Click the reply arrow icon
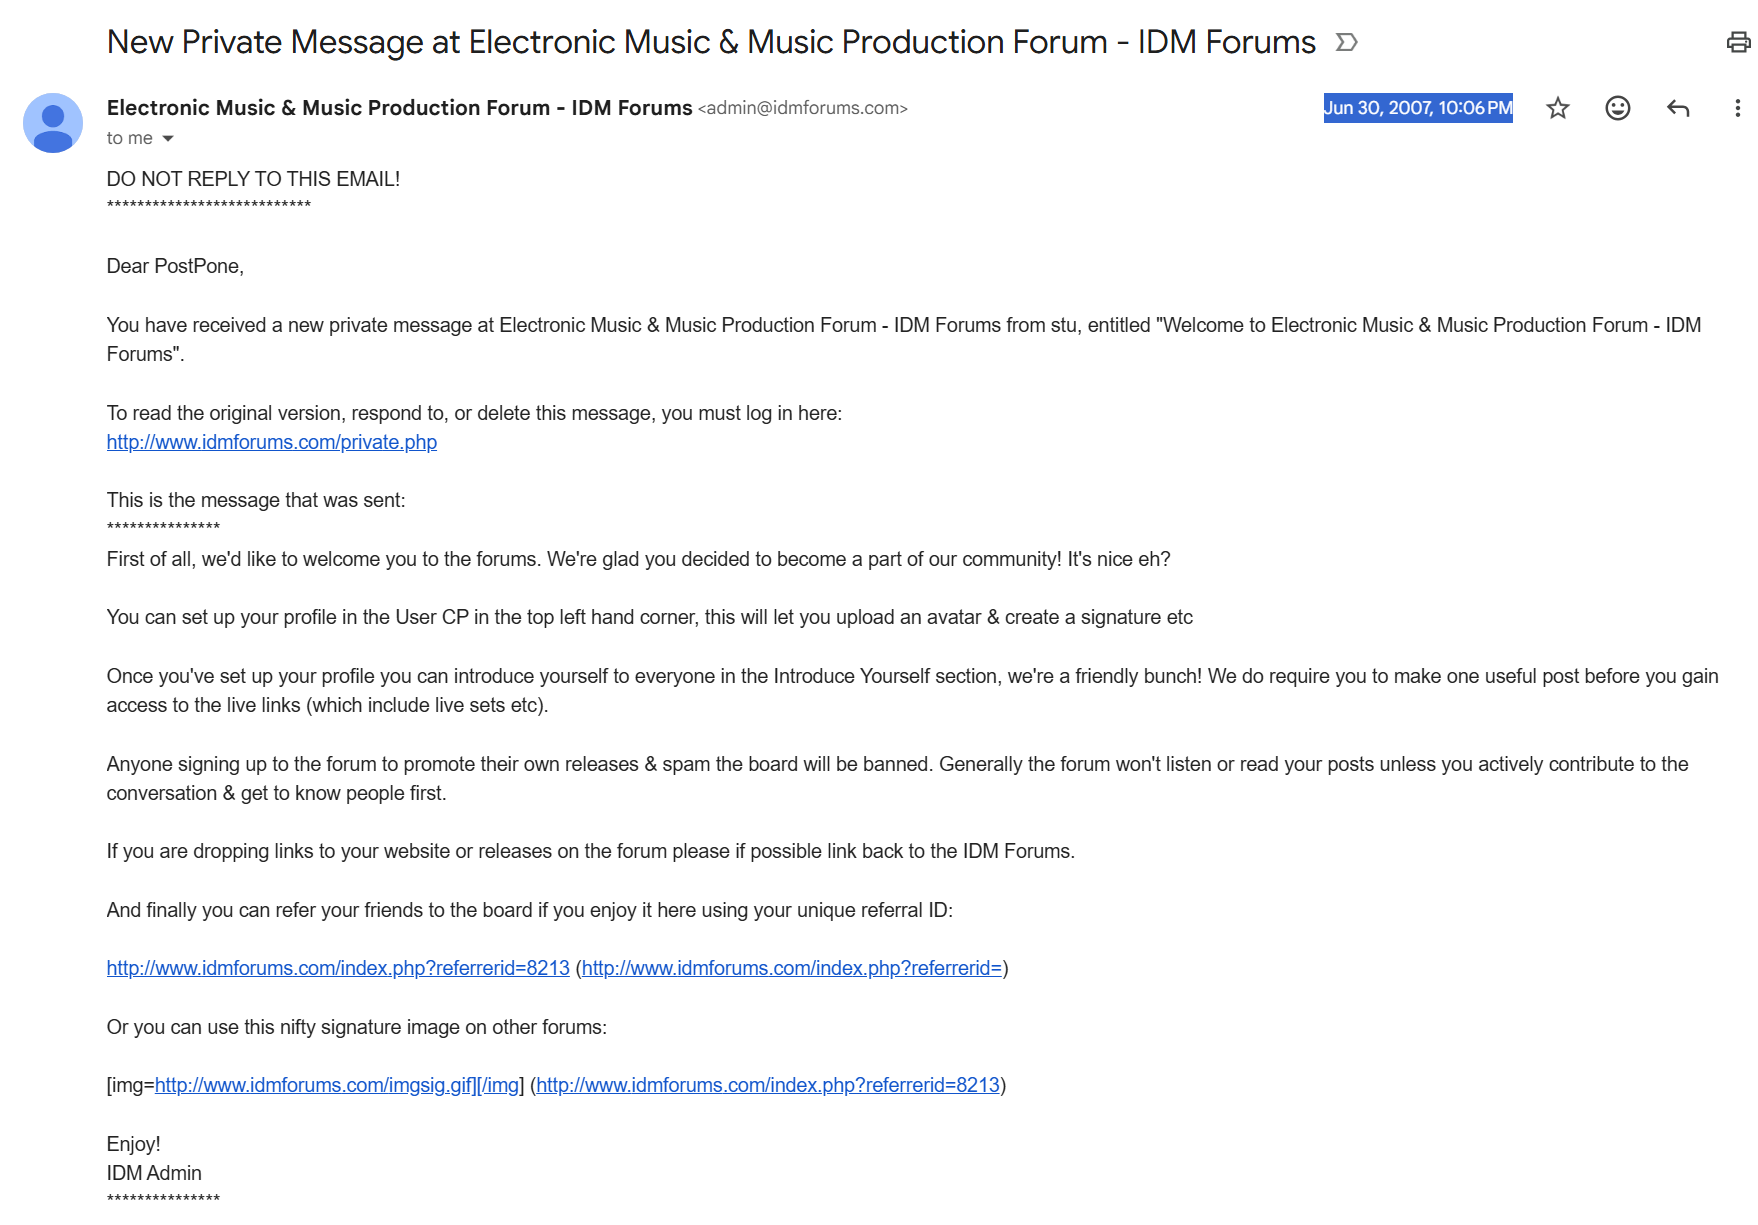 [1677, 108]
